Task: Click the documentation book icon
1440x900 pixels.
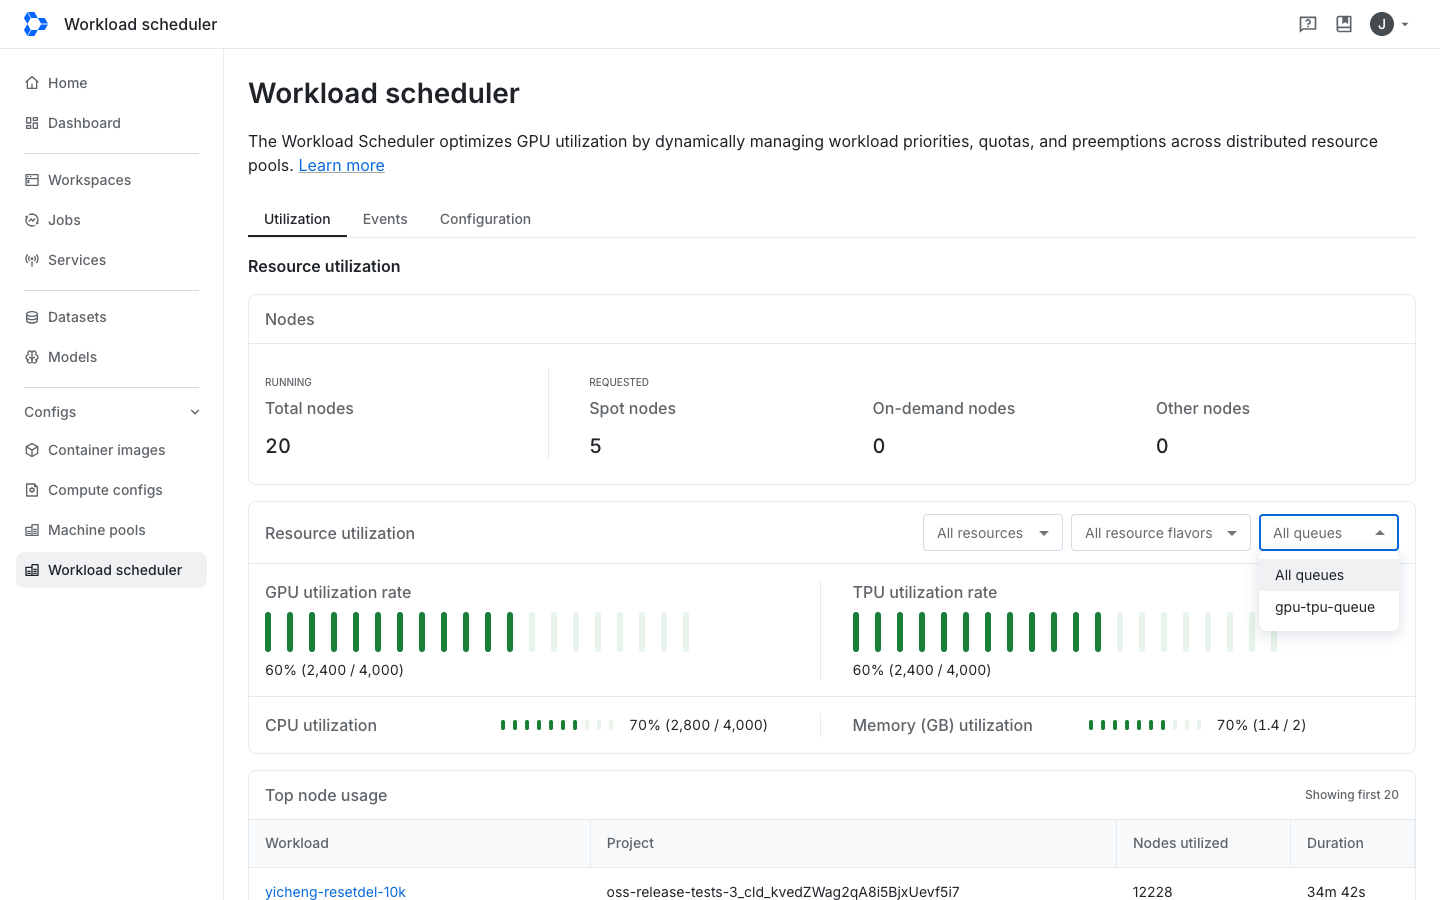Action: click(1344, 24)
